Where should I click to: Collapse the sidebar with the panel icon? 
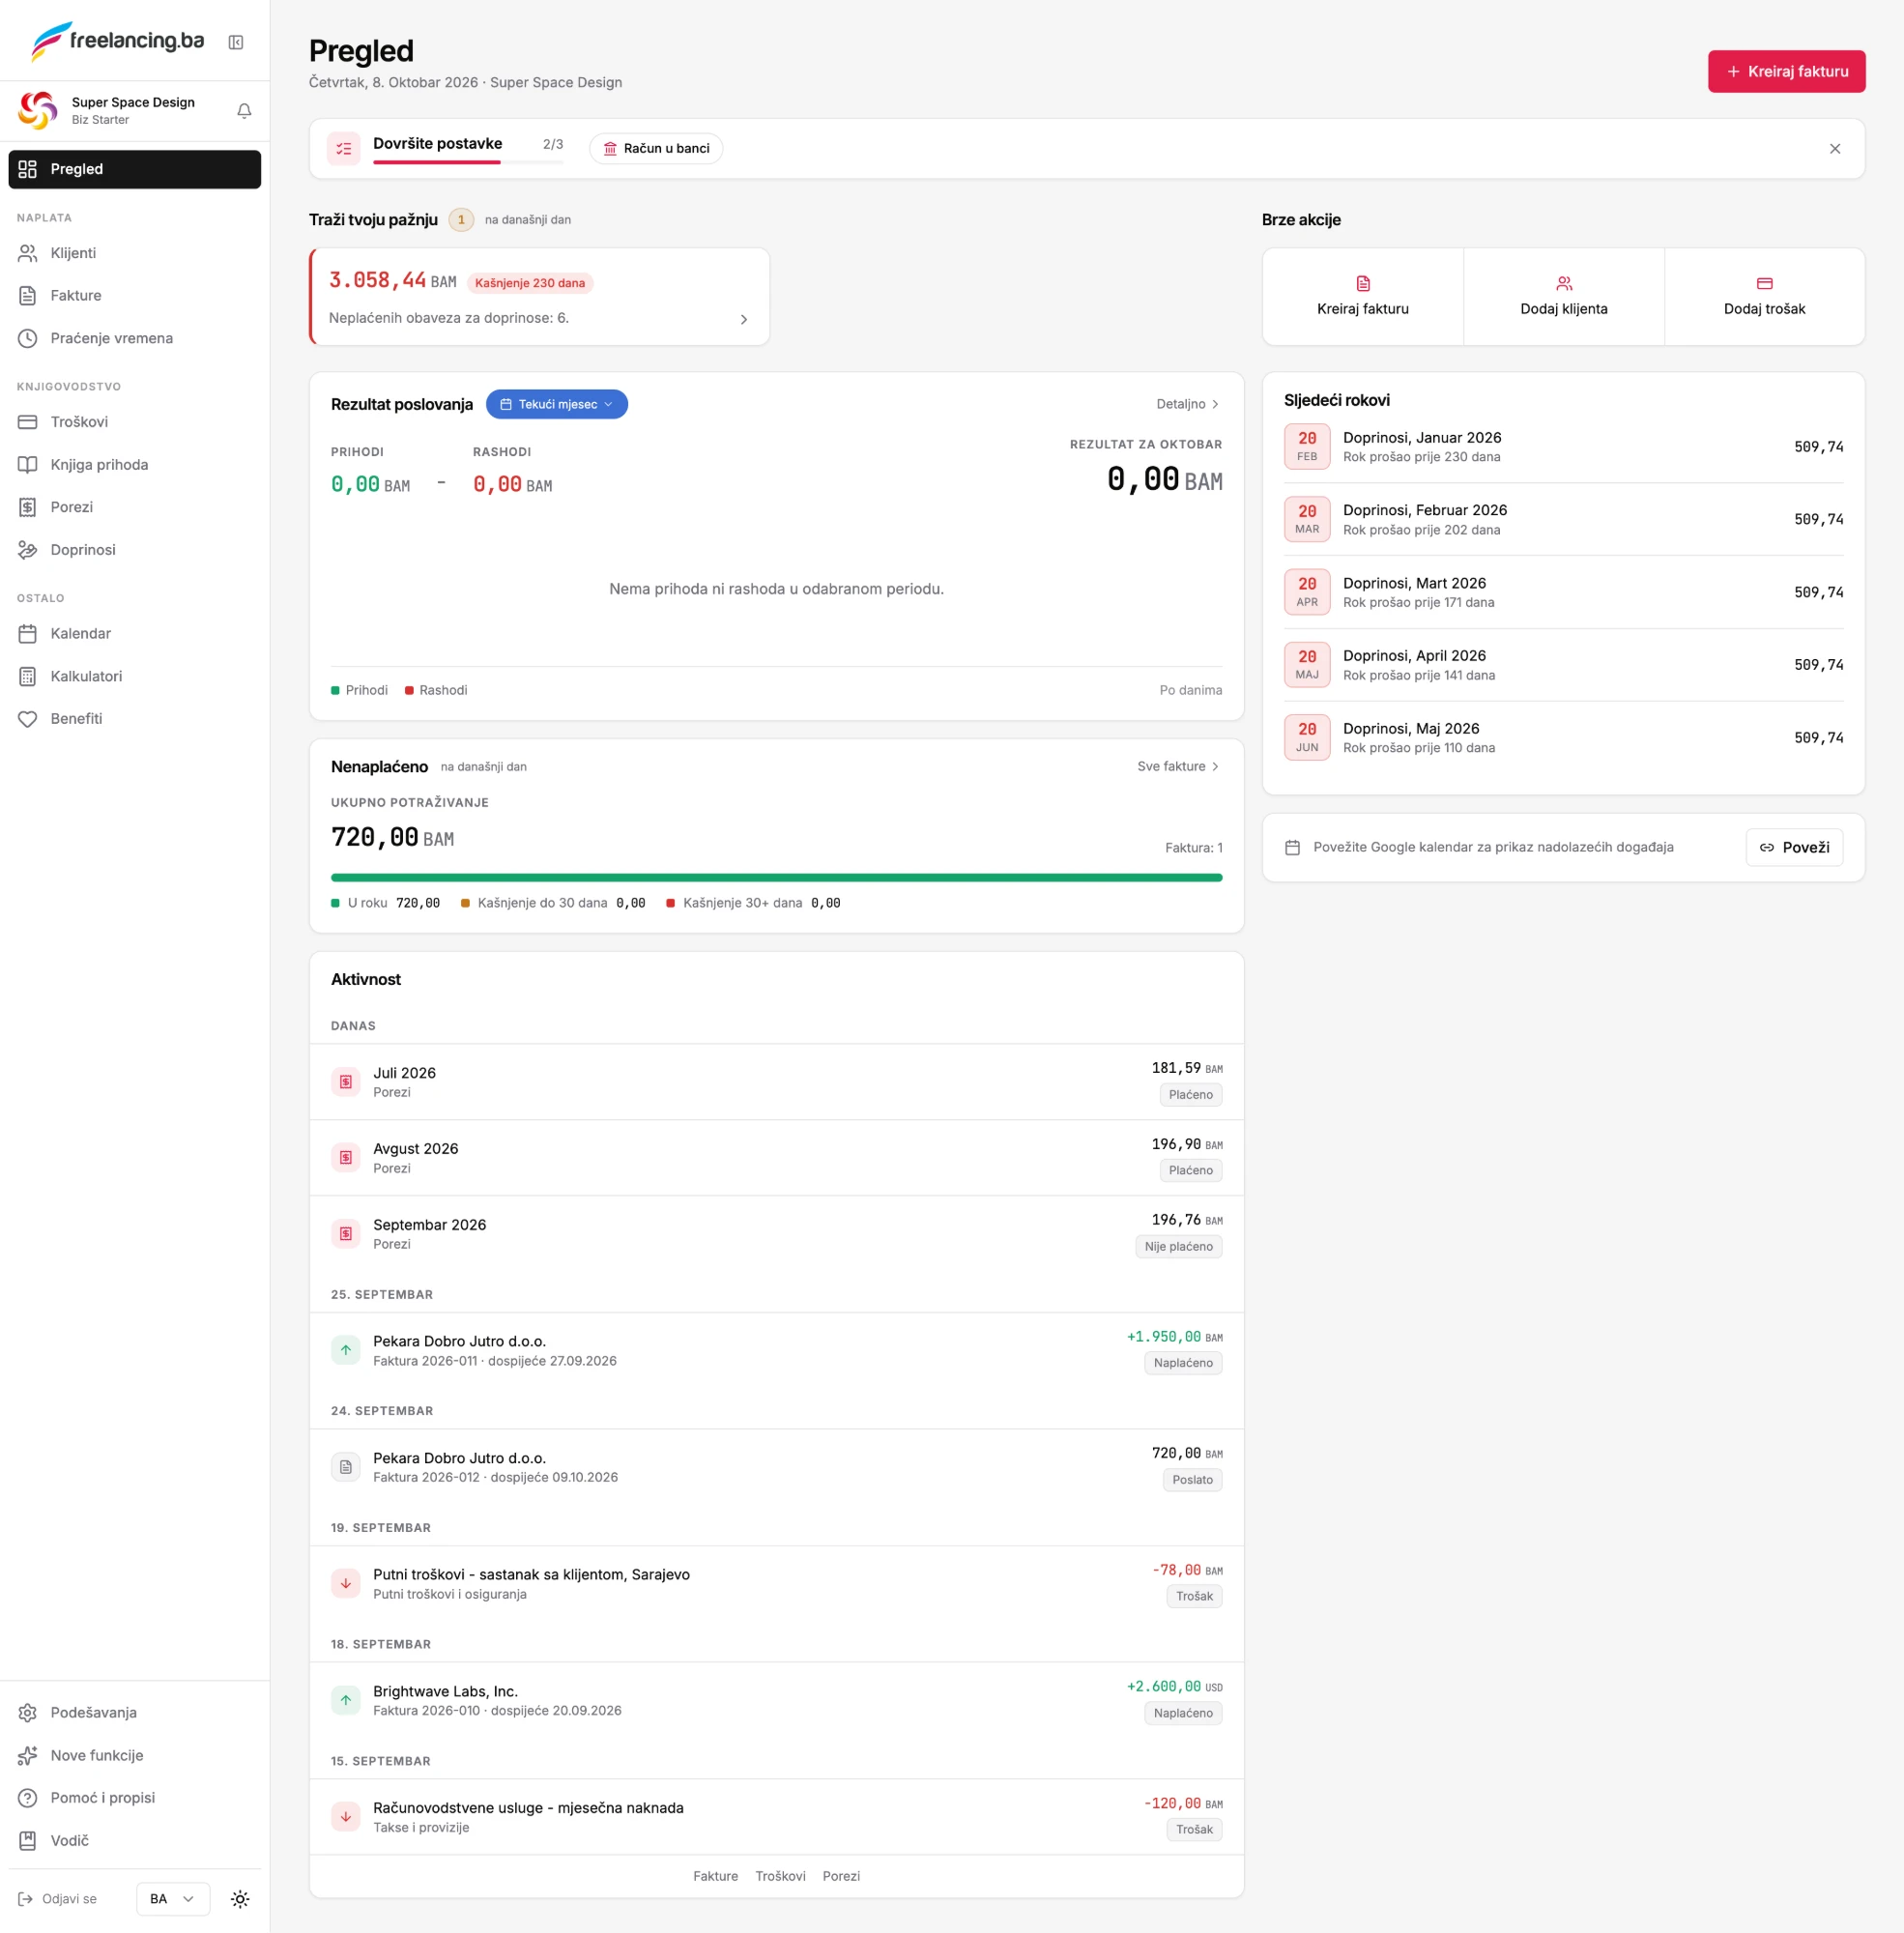236,42
